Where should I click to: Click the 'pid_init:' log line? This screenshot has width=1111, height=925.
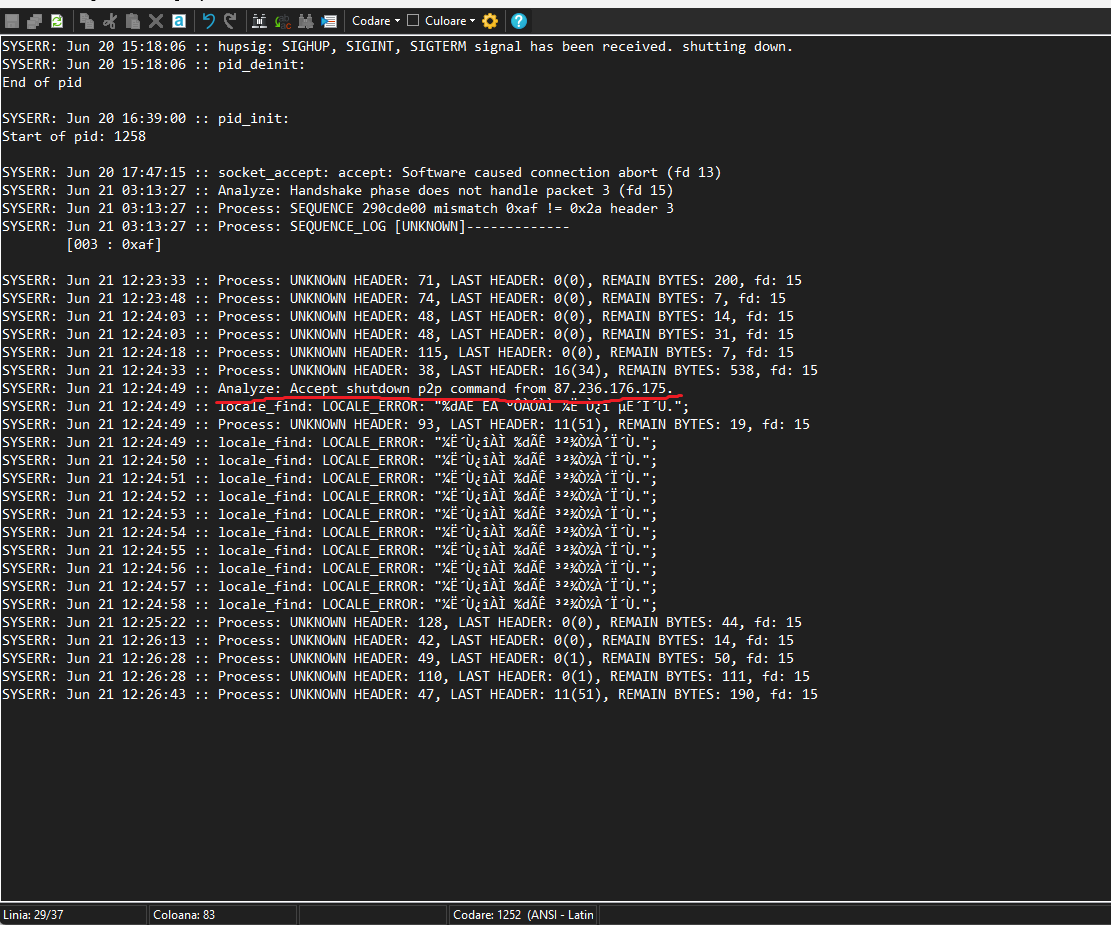point(145,118)
